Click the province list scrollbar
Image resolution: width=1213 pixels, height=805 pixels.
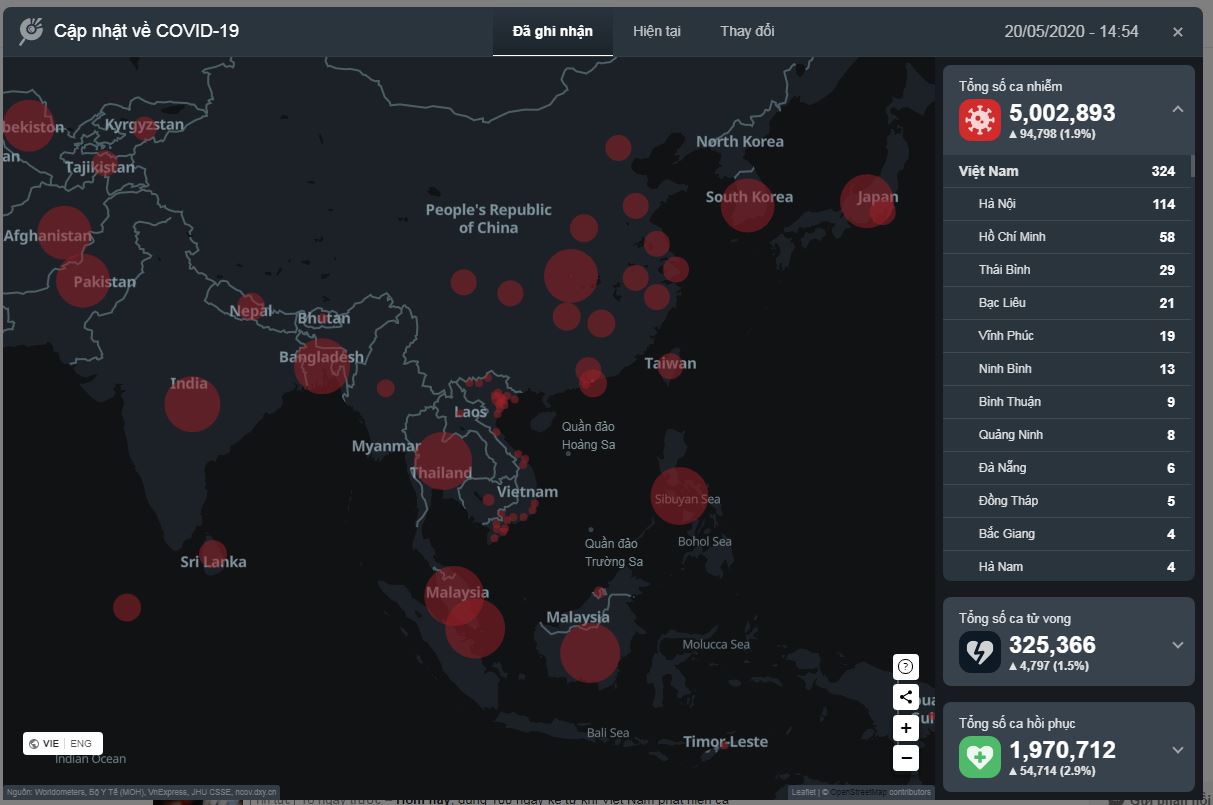tap(1192, 166)
